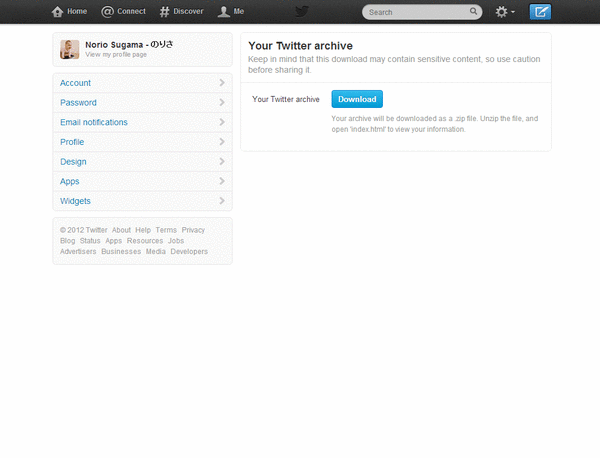Select Apps settings link in sidebar
Viewport: 600px width, 458px height.
pos(70,182)
